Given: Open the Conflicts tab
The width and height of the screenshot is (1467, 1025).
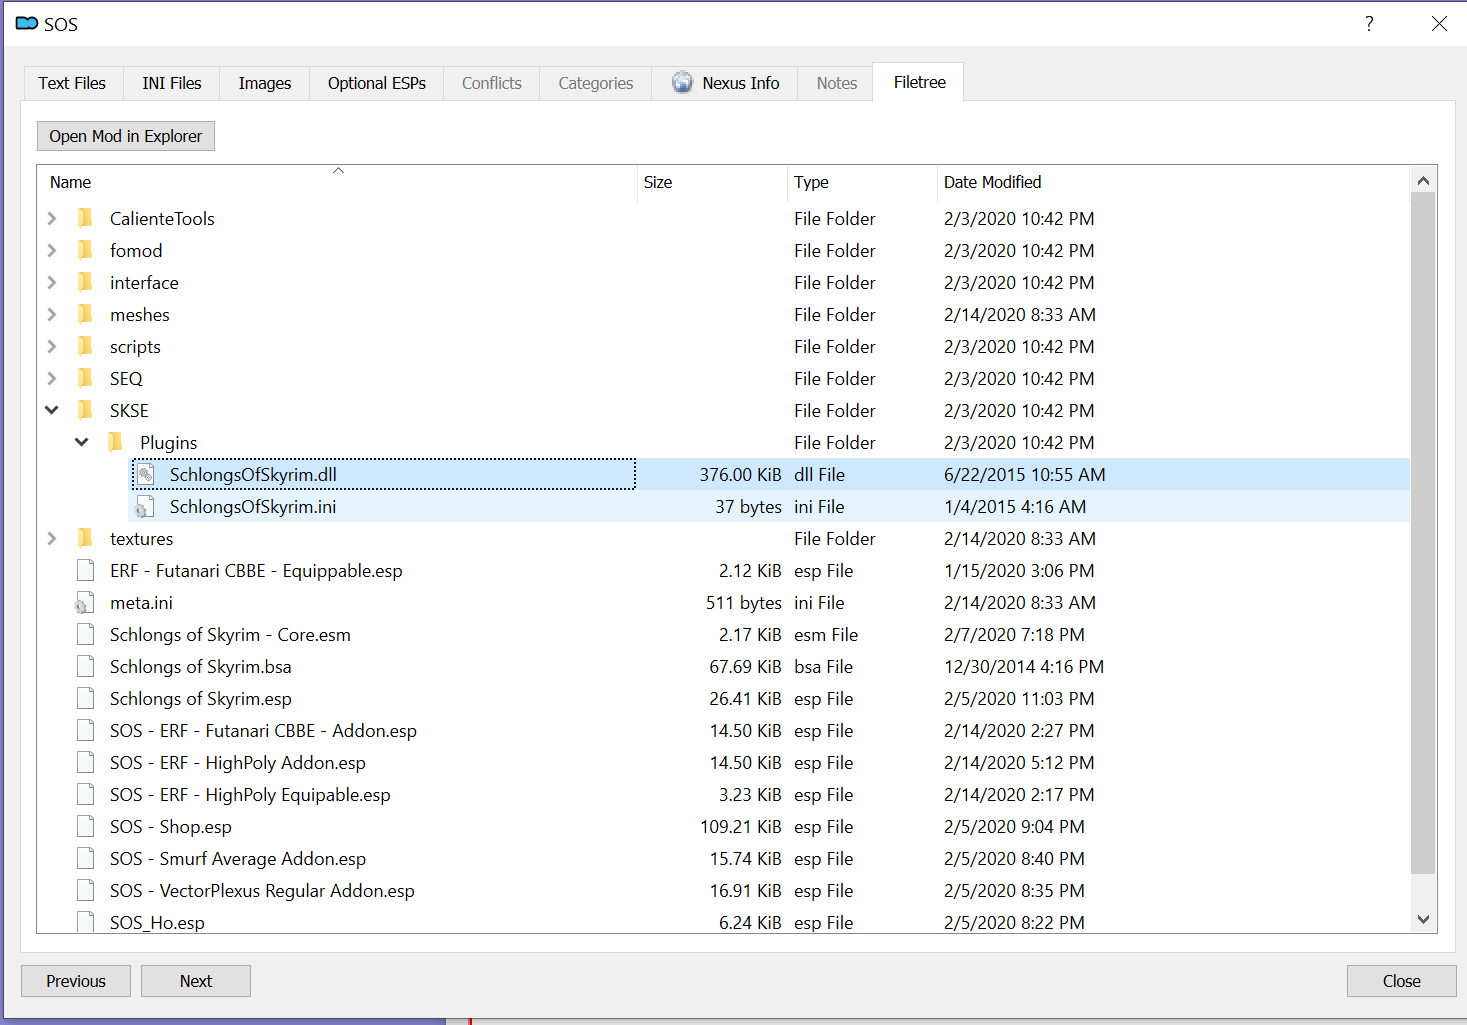Looking at the screenshot, I should pyautogui.click(x=492, y=83).
